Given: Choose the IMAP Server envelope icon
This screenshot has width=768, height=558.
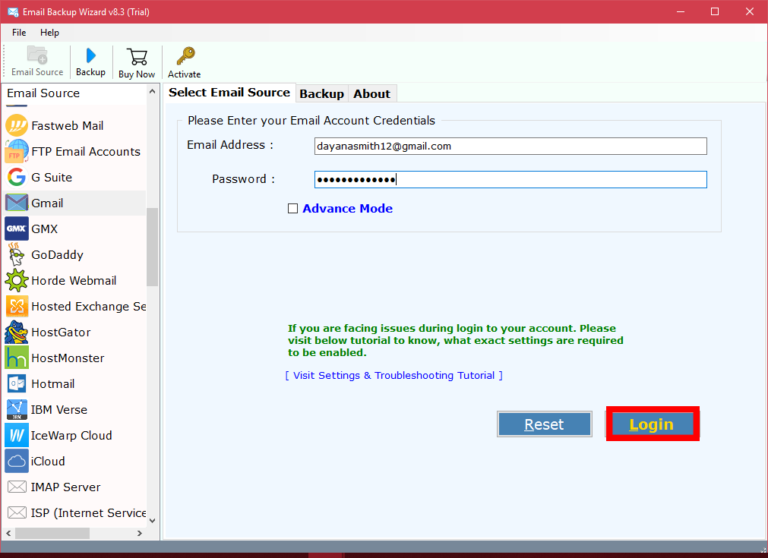Looking at the screenshot, I should click(x=16, y=487).
